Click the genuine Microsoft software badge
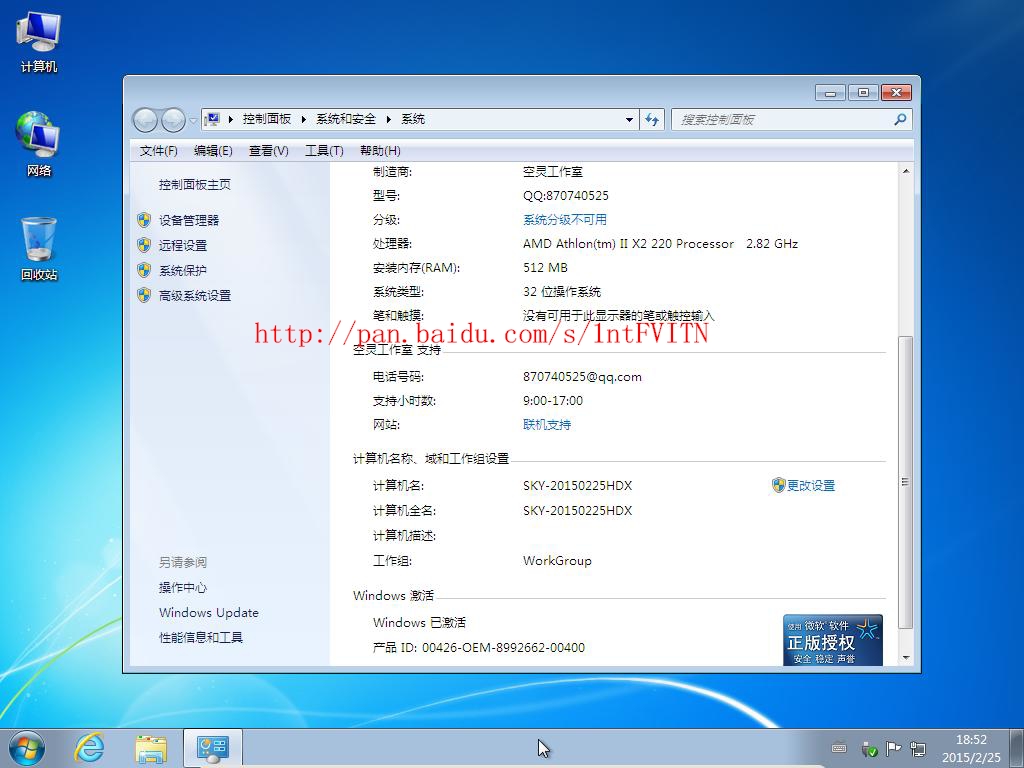This screenshot has width=1024, height=768. click(833, 639)
